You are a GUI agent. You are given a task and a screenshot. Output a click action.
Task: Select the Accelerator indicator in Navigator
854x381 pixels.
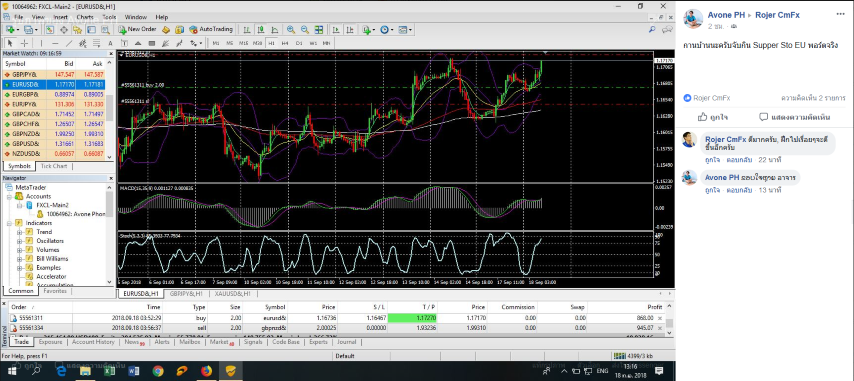(x=51, y=276)
